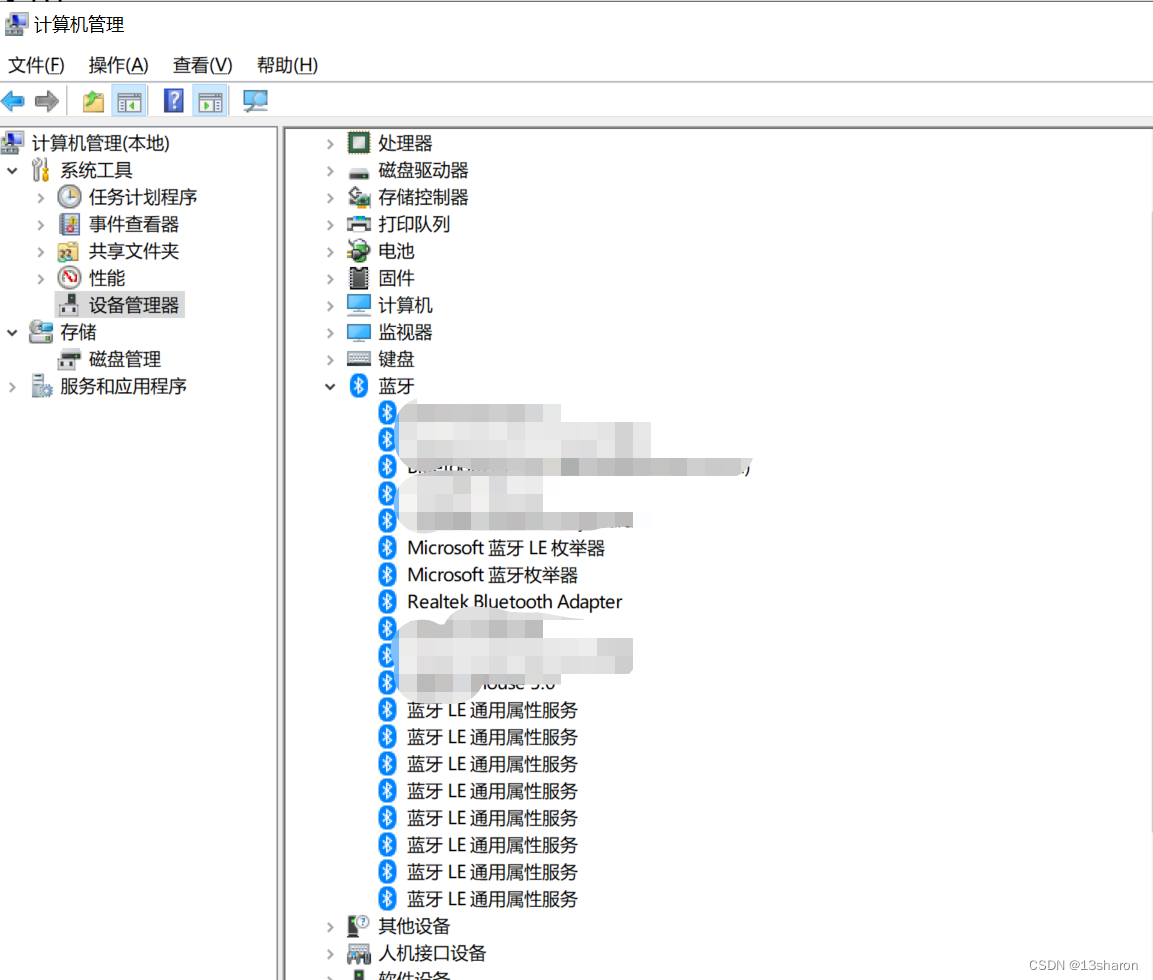Select the first 蓝牙 LE 通用属性服务 entry
Image resolution: width=1153 pixels, height=980 pixels.
click(x=493, y=710)
